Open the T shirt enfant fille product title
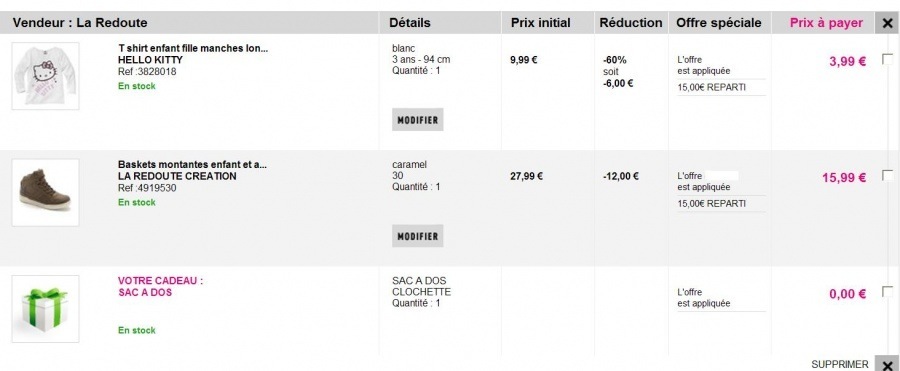Screen dimensions: 900x371 tap(193, 48)
